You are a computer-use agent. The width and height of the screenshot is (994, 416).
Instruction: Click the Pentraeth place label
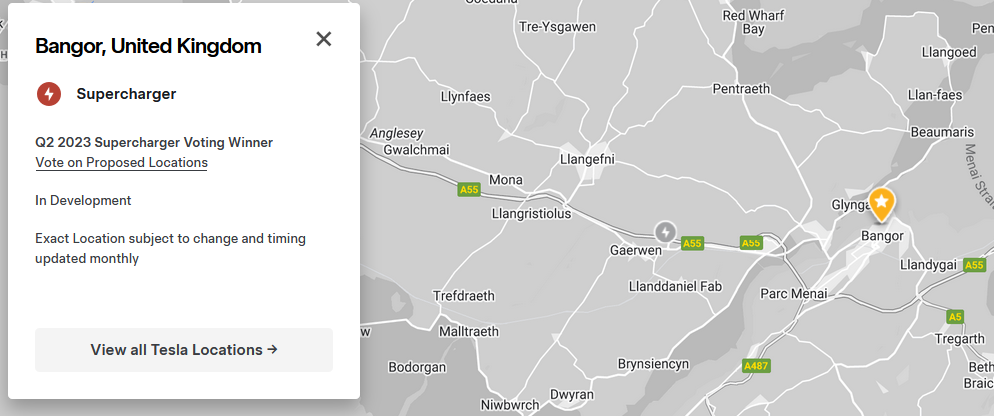click(x=741, y=89)
